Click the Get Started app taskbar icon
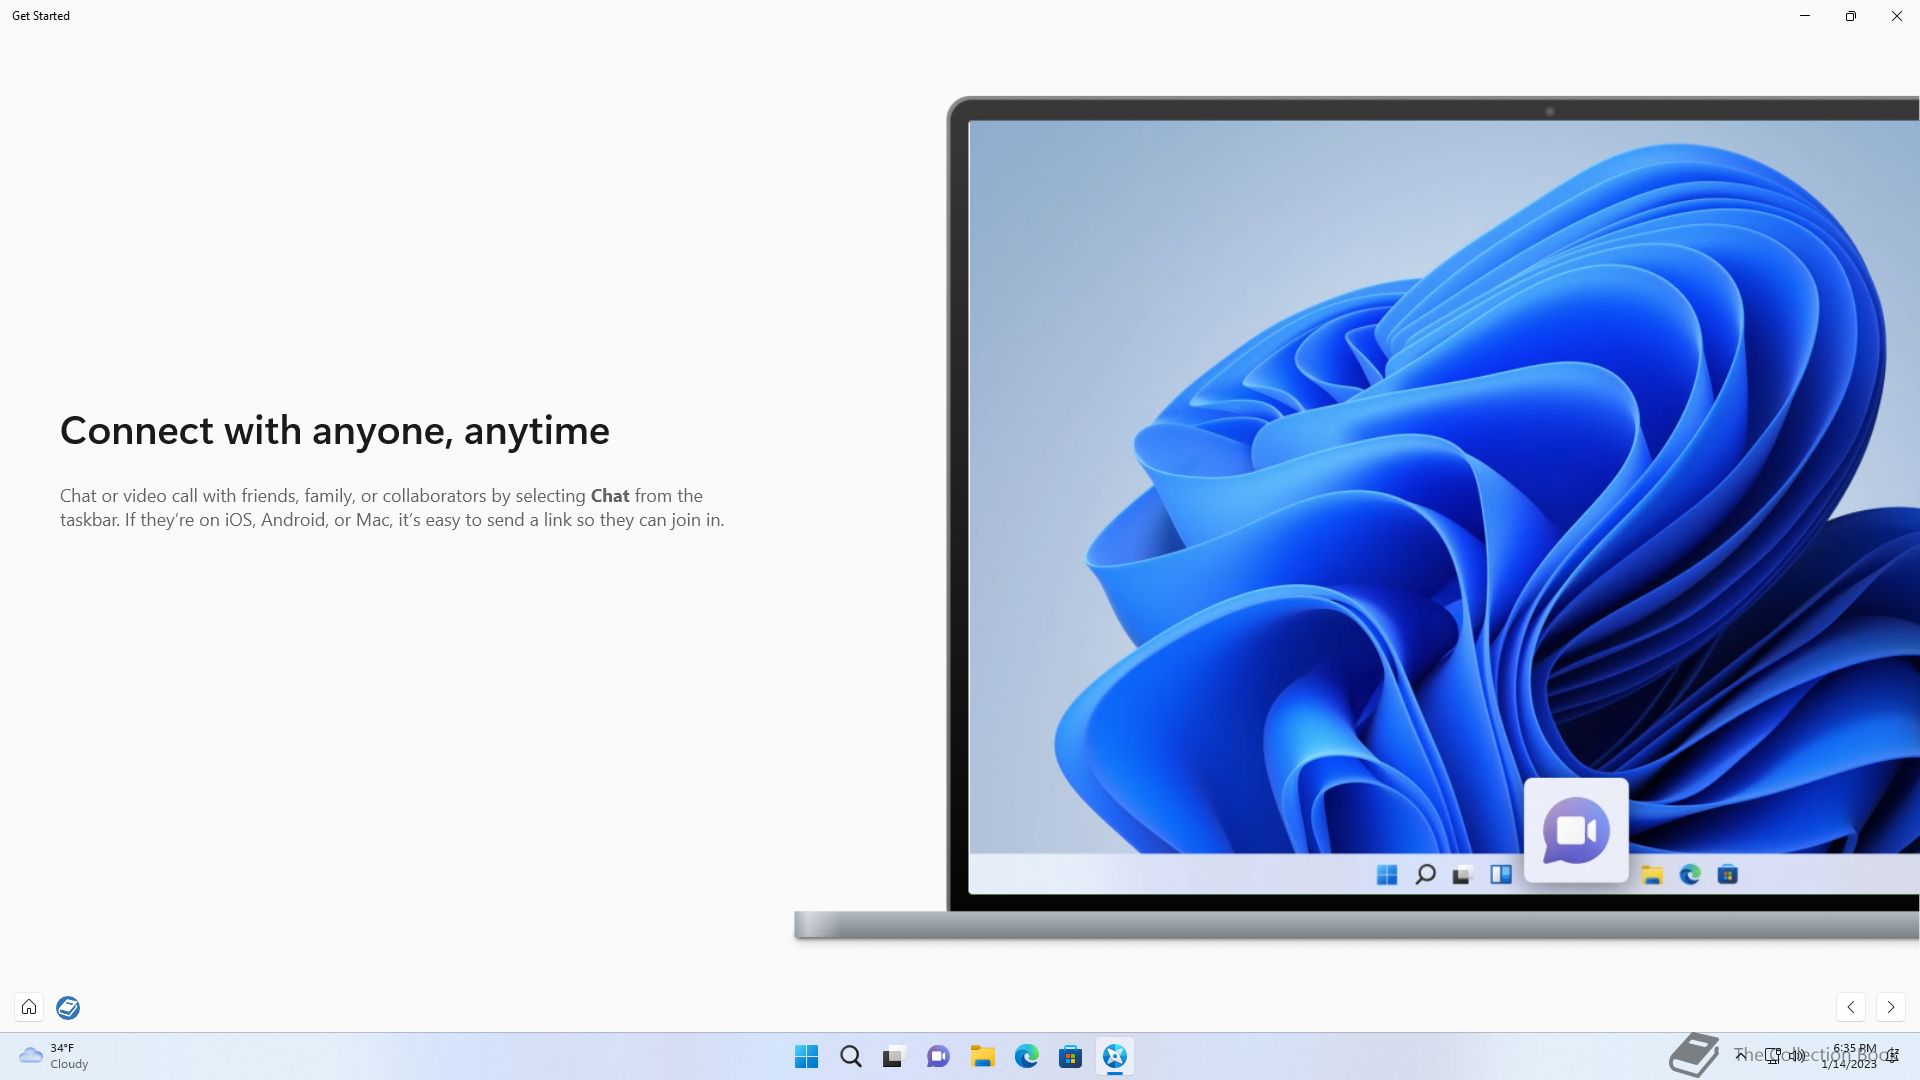 (x=1114, y=1056)
